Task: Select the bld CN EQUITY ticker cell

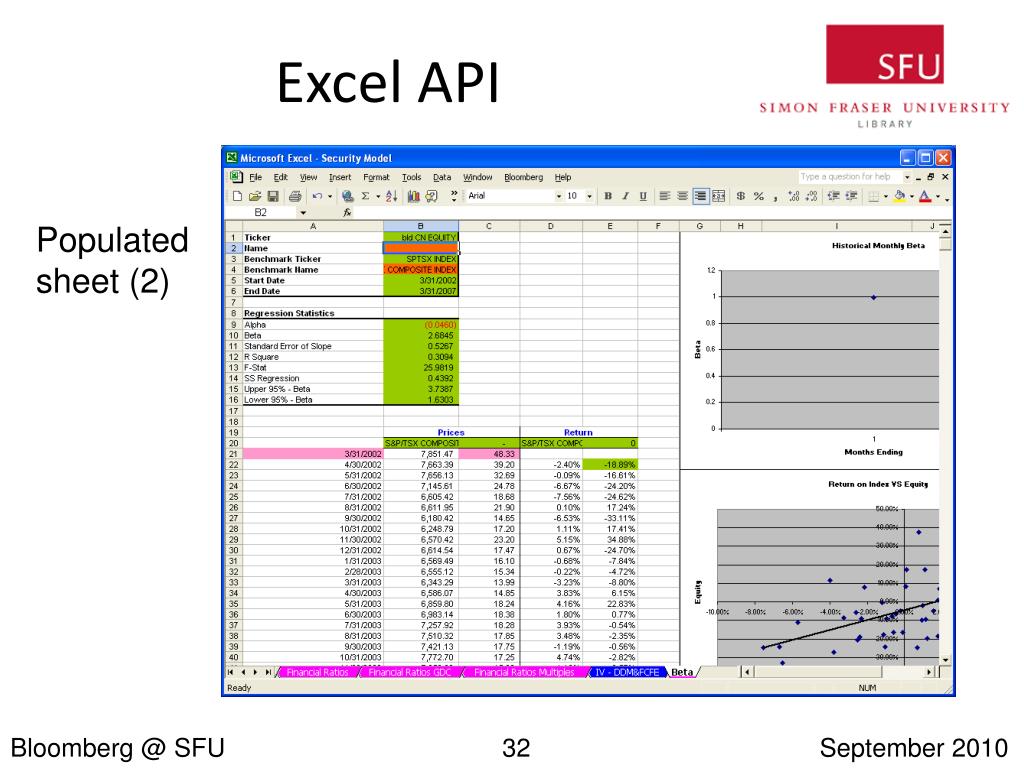Action: click(x=421, y=238)
